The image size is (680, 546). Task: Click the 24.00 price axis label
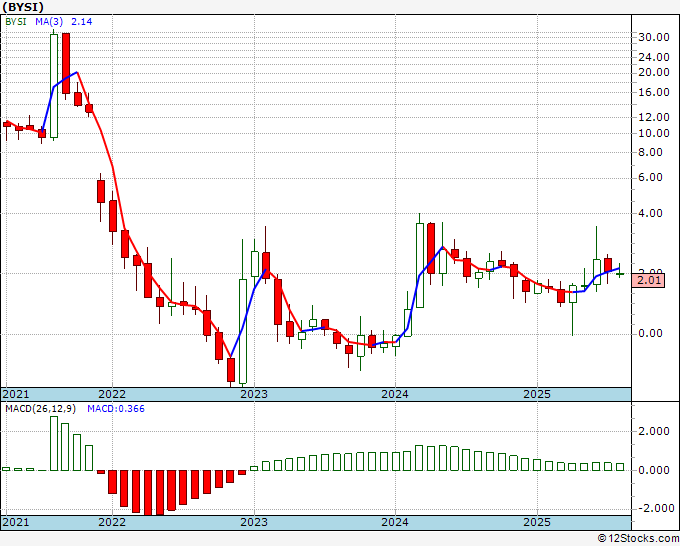pyautogui.click(x=654, y=57)
